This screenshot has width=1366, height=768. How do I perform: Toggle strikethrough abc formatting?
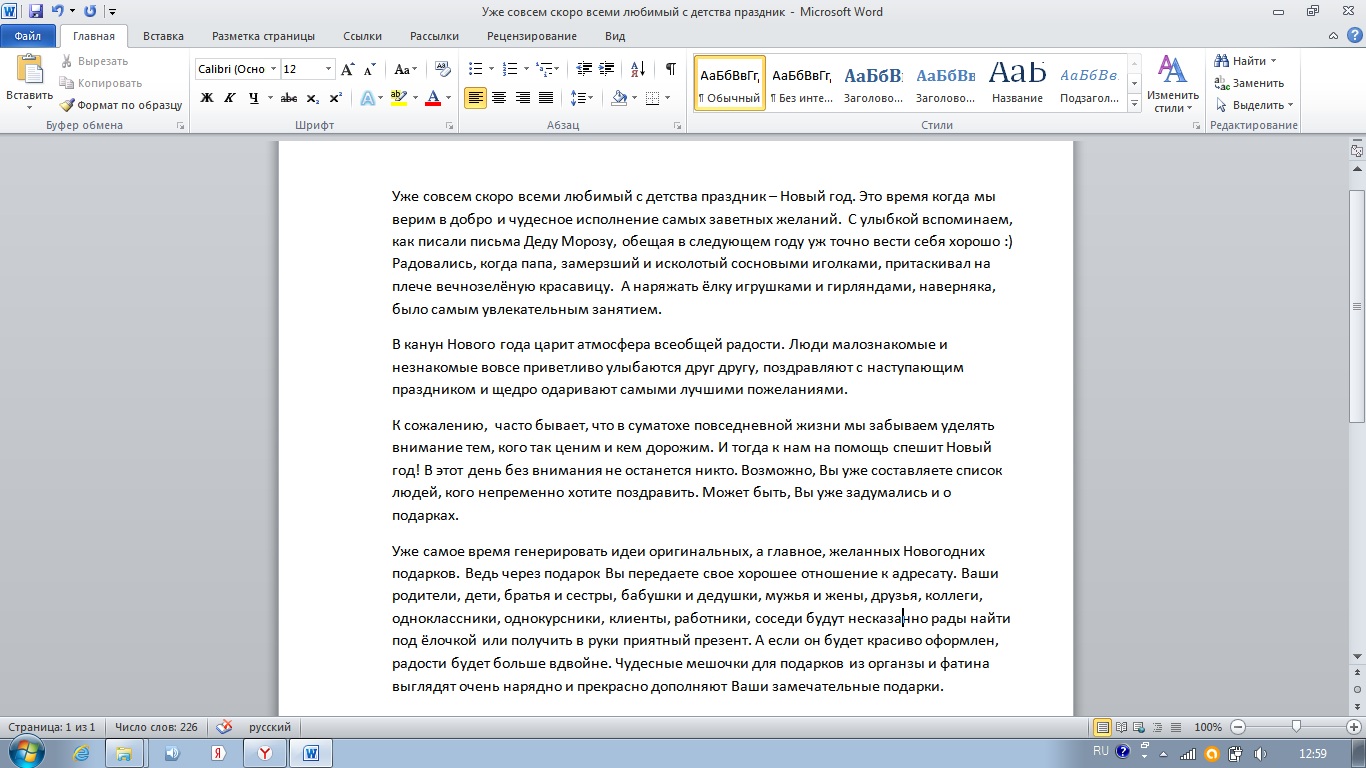point(289,98)
